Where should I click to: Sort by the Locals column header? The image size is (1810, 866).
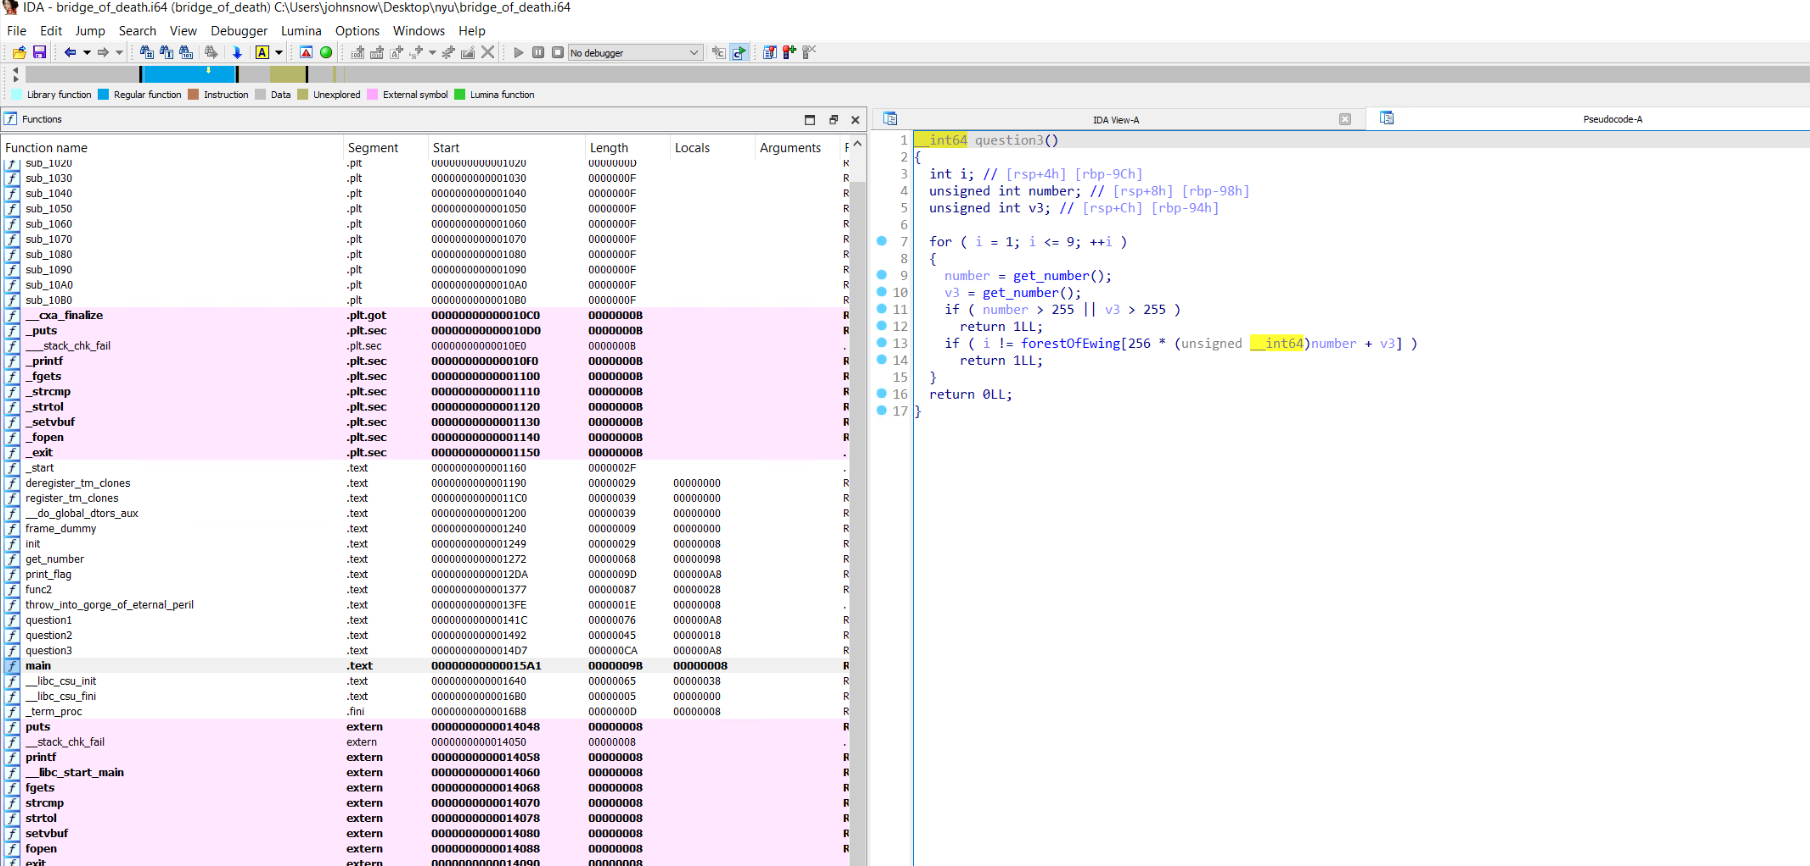[713, 148]
